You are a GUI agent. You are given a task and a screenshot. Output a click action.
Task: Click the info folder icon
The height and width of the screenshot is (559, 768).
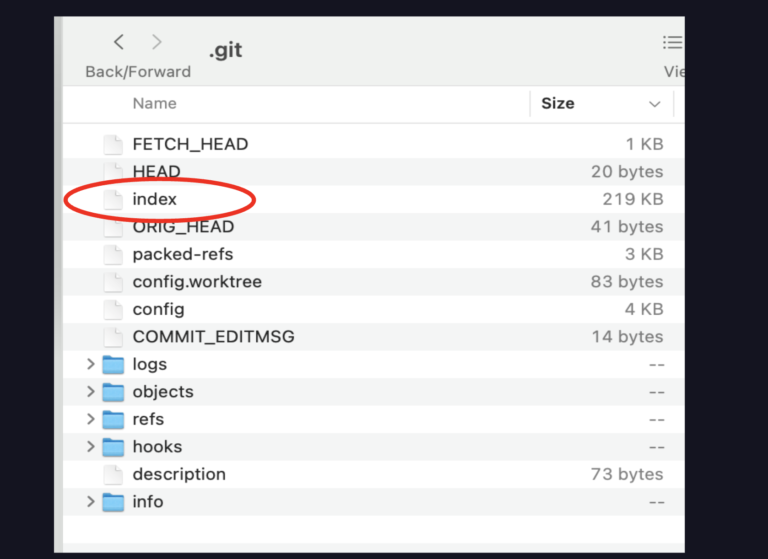tap(113, 502)
